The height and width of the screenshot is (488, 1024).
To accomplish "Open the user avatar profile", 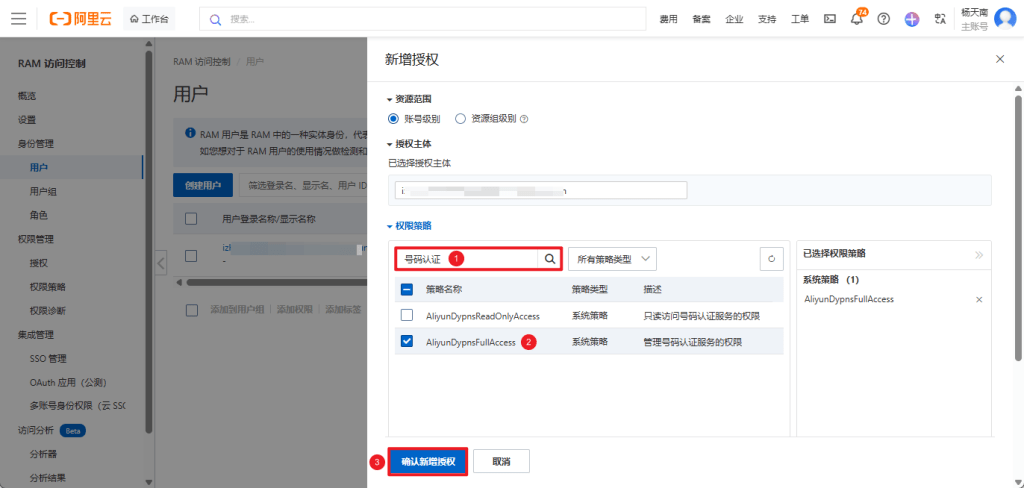I will pos(1004,18).
